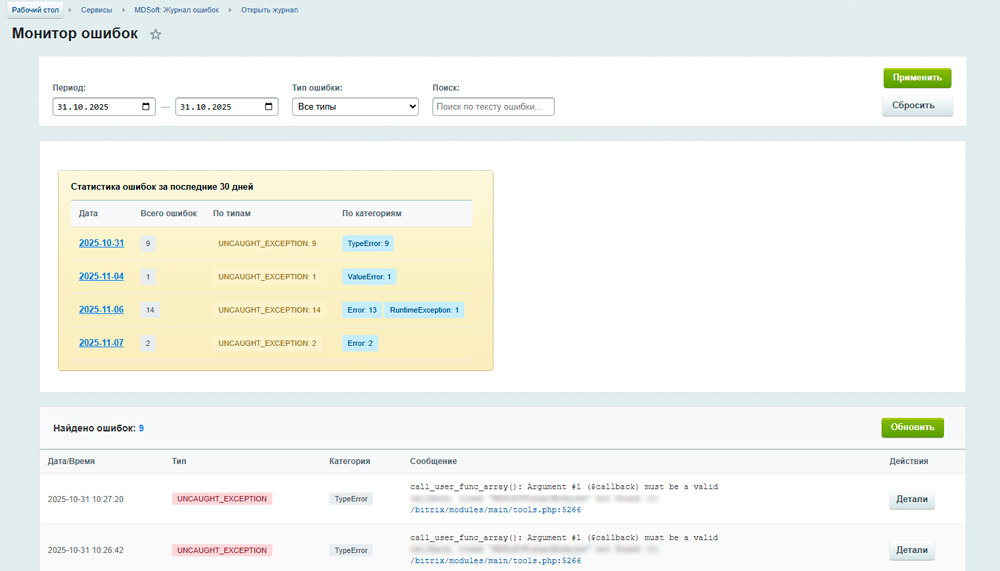Open calendar picker in start date field

point(146,107)
